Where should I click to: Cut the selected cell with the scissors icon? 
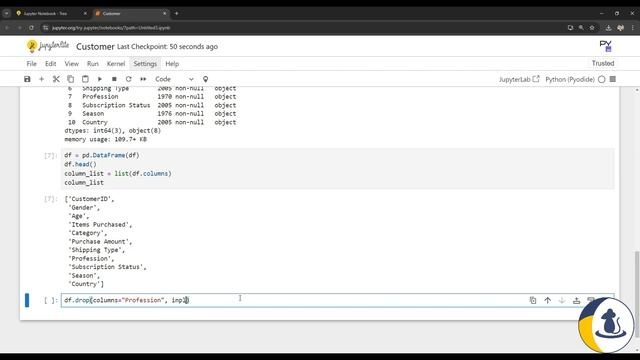coord(56,79)
